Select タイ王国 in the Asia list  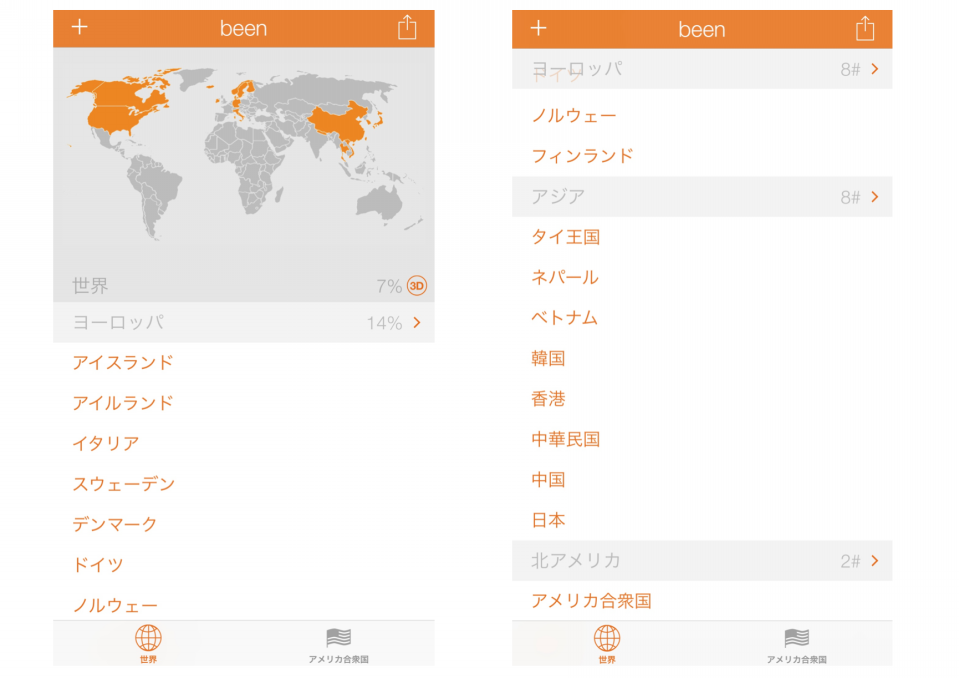point(565,237)
